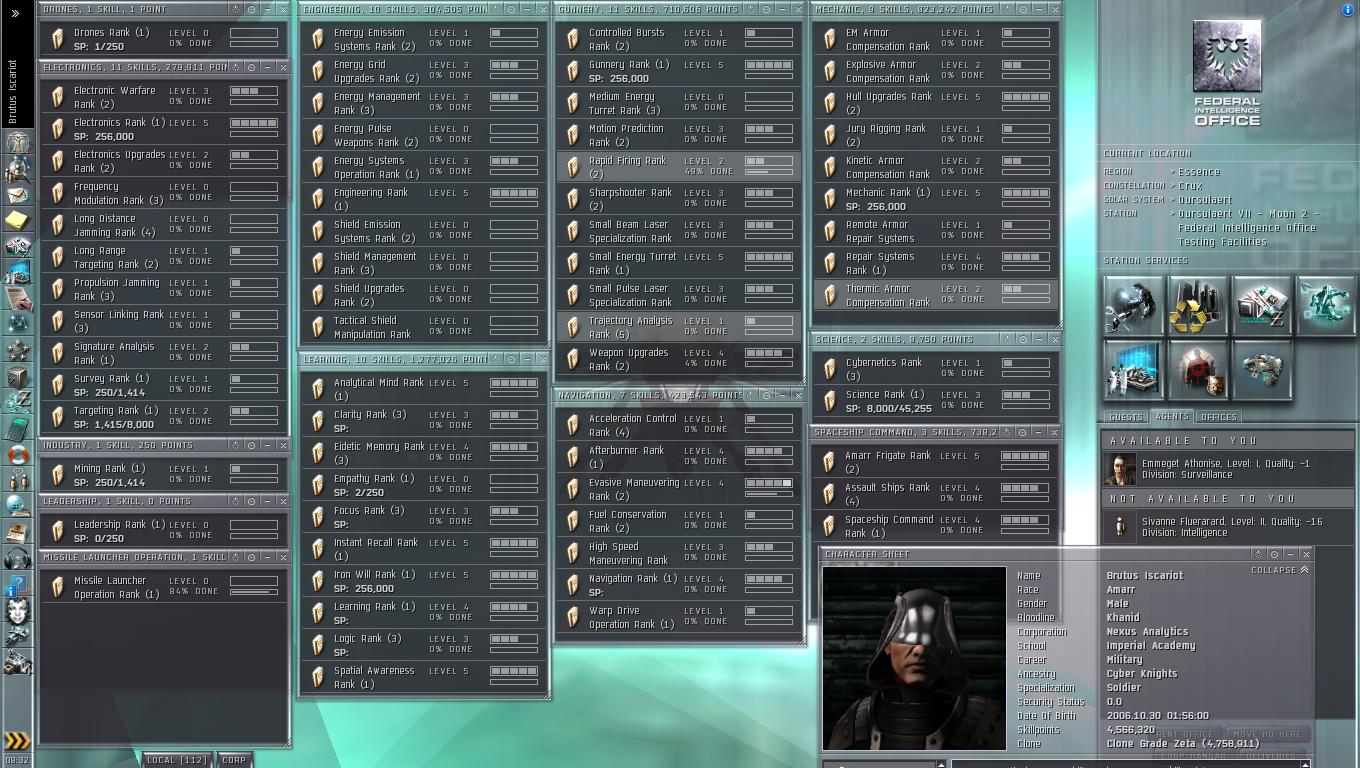Select the Warp Drive Operation skill
This screenshot has height=768, width=1360.
tap(680, 617)
